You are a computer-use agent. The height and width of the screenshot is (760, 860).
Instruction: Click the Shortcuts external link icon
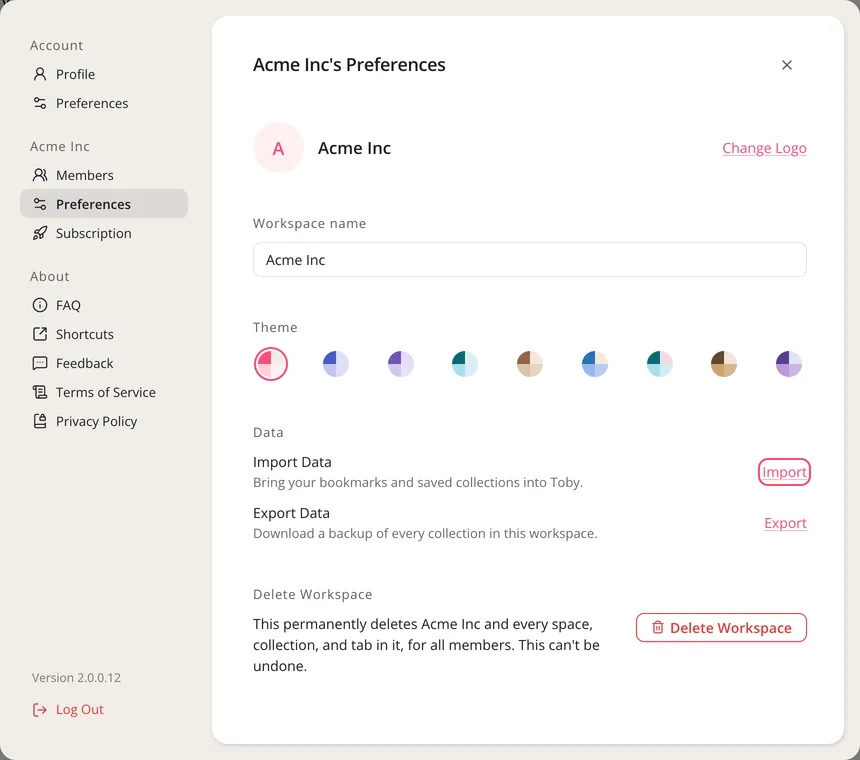40,334
